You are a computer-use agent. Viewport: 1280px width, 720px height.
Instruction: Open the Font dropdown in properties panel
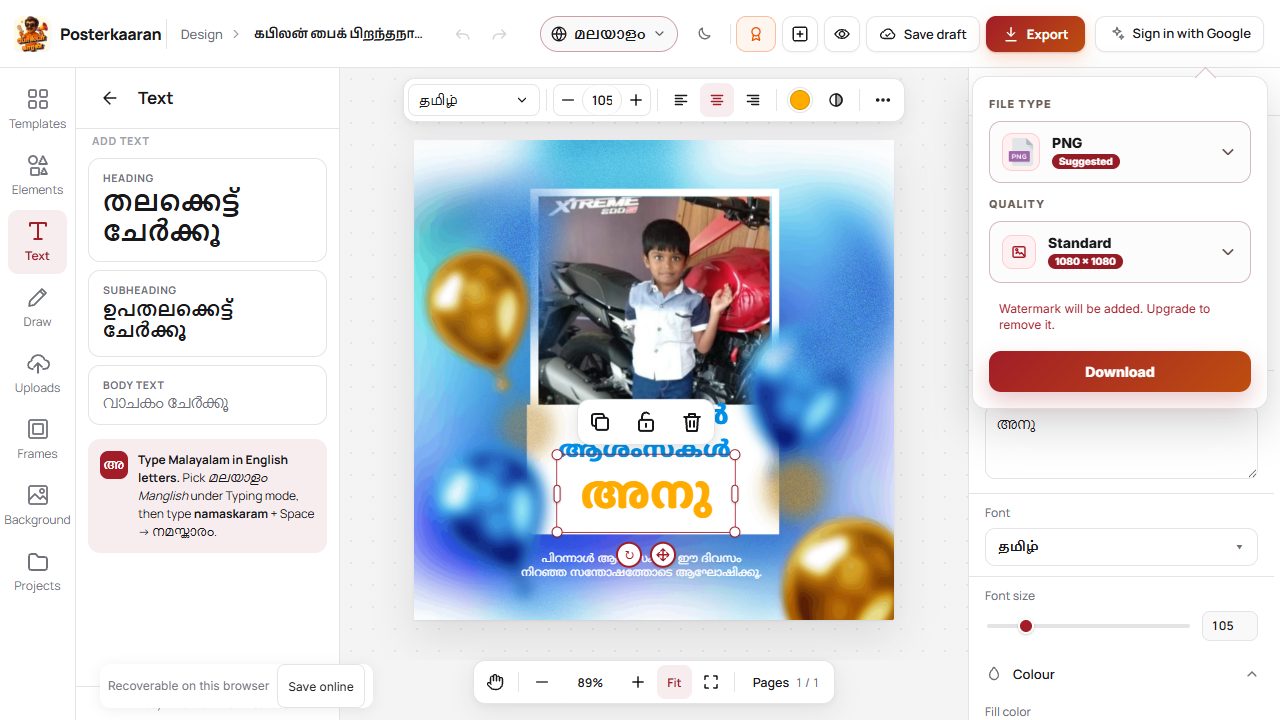(x=1121, y=547)
